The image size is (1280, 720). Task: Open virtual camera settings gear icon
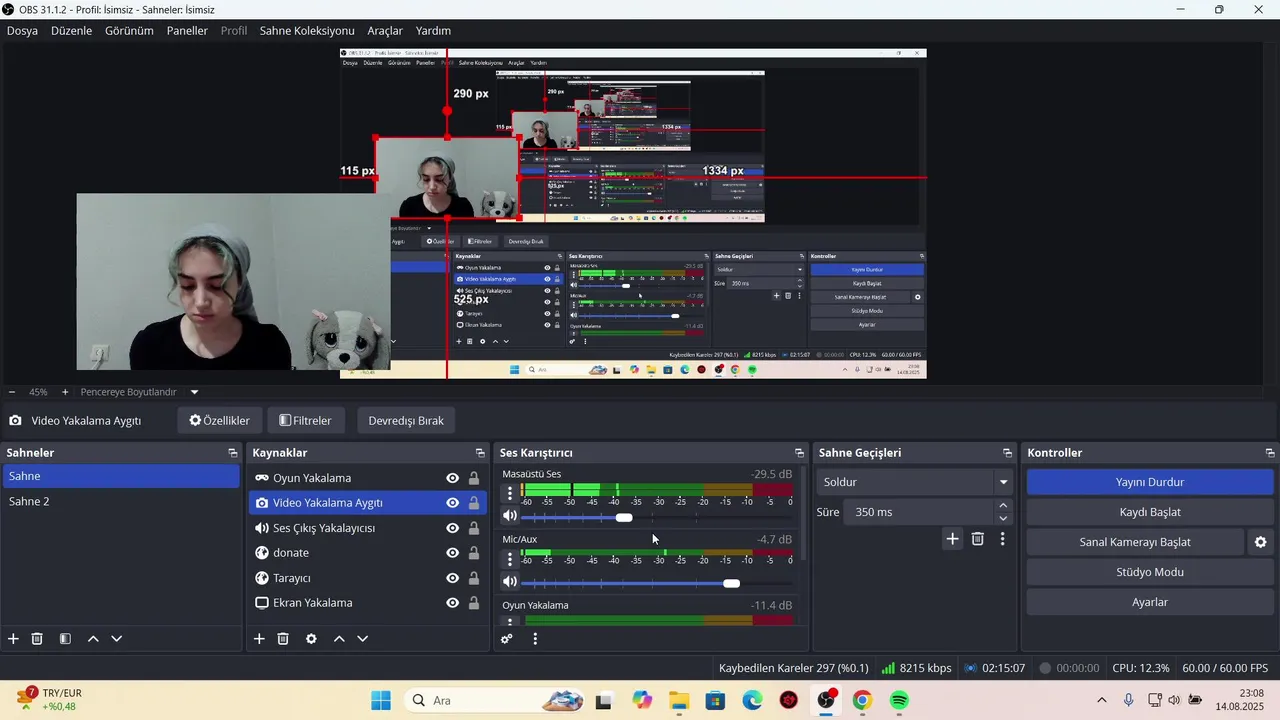pyautogui.click(x=1261, y=542)
